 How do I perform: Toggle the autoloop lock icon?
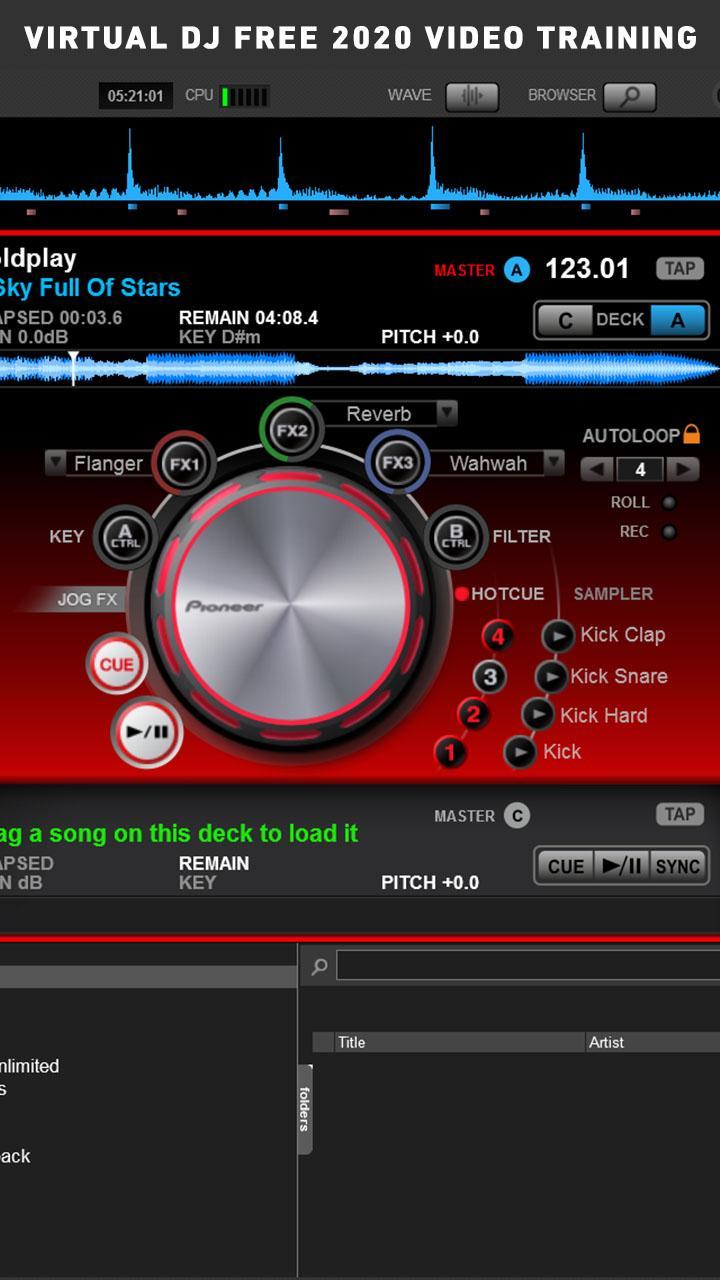click(x=691, y=435)
